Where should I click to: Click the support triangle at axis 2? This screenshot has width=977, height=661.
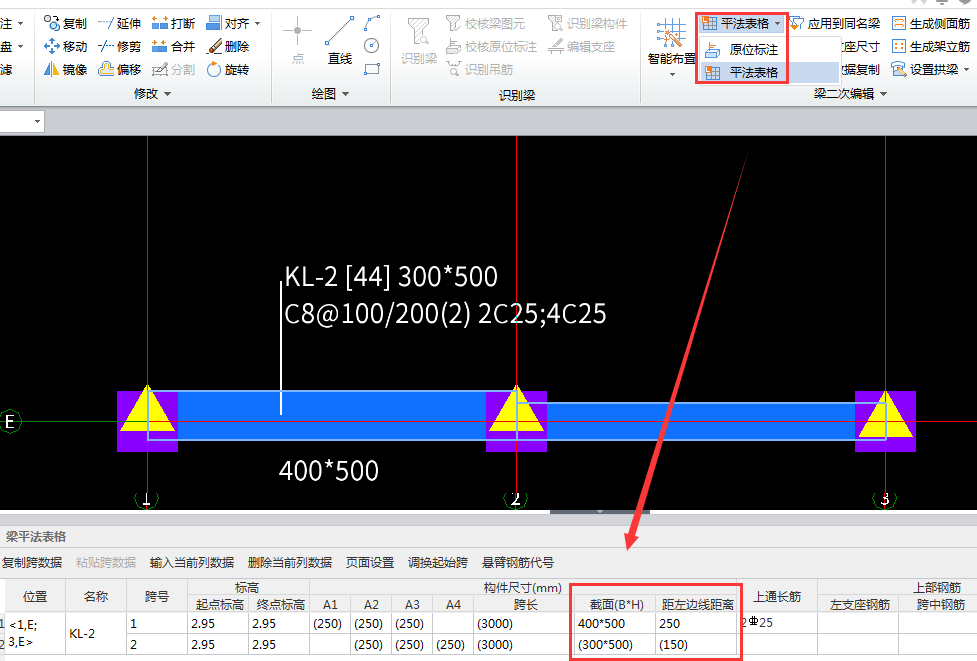pyautogui.click(x=516, y=409)
